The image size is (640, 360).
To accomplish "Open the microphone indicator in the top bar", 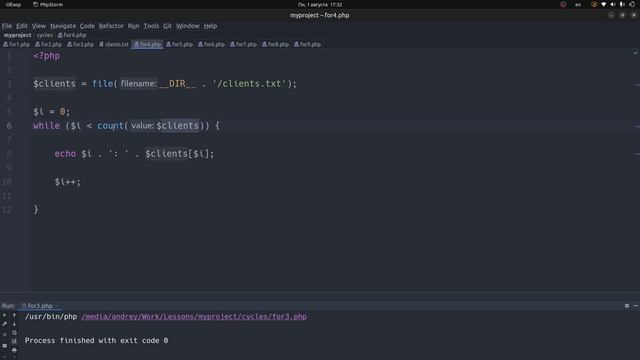I will (x=622, y=4).
